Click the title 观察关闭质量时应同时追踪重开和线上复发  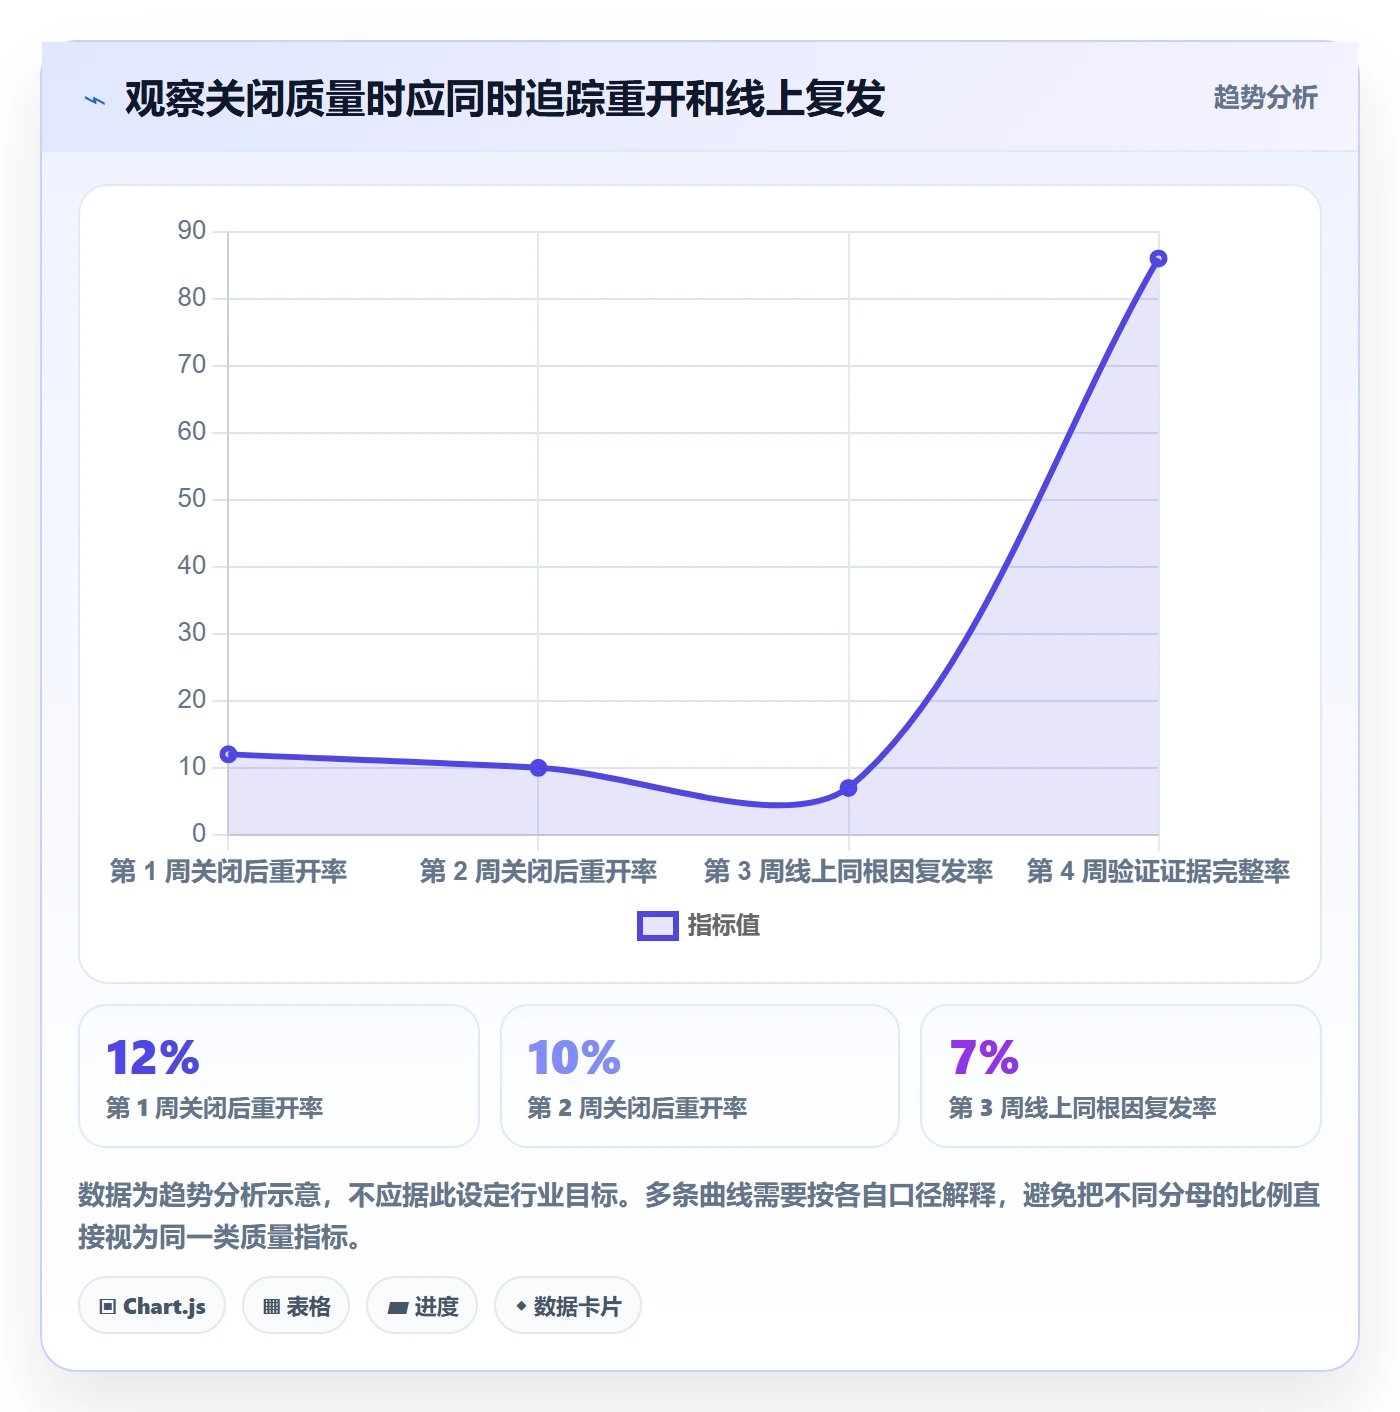point(505,99)
